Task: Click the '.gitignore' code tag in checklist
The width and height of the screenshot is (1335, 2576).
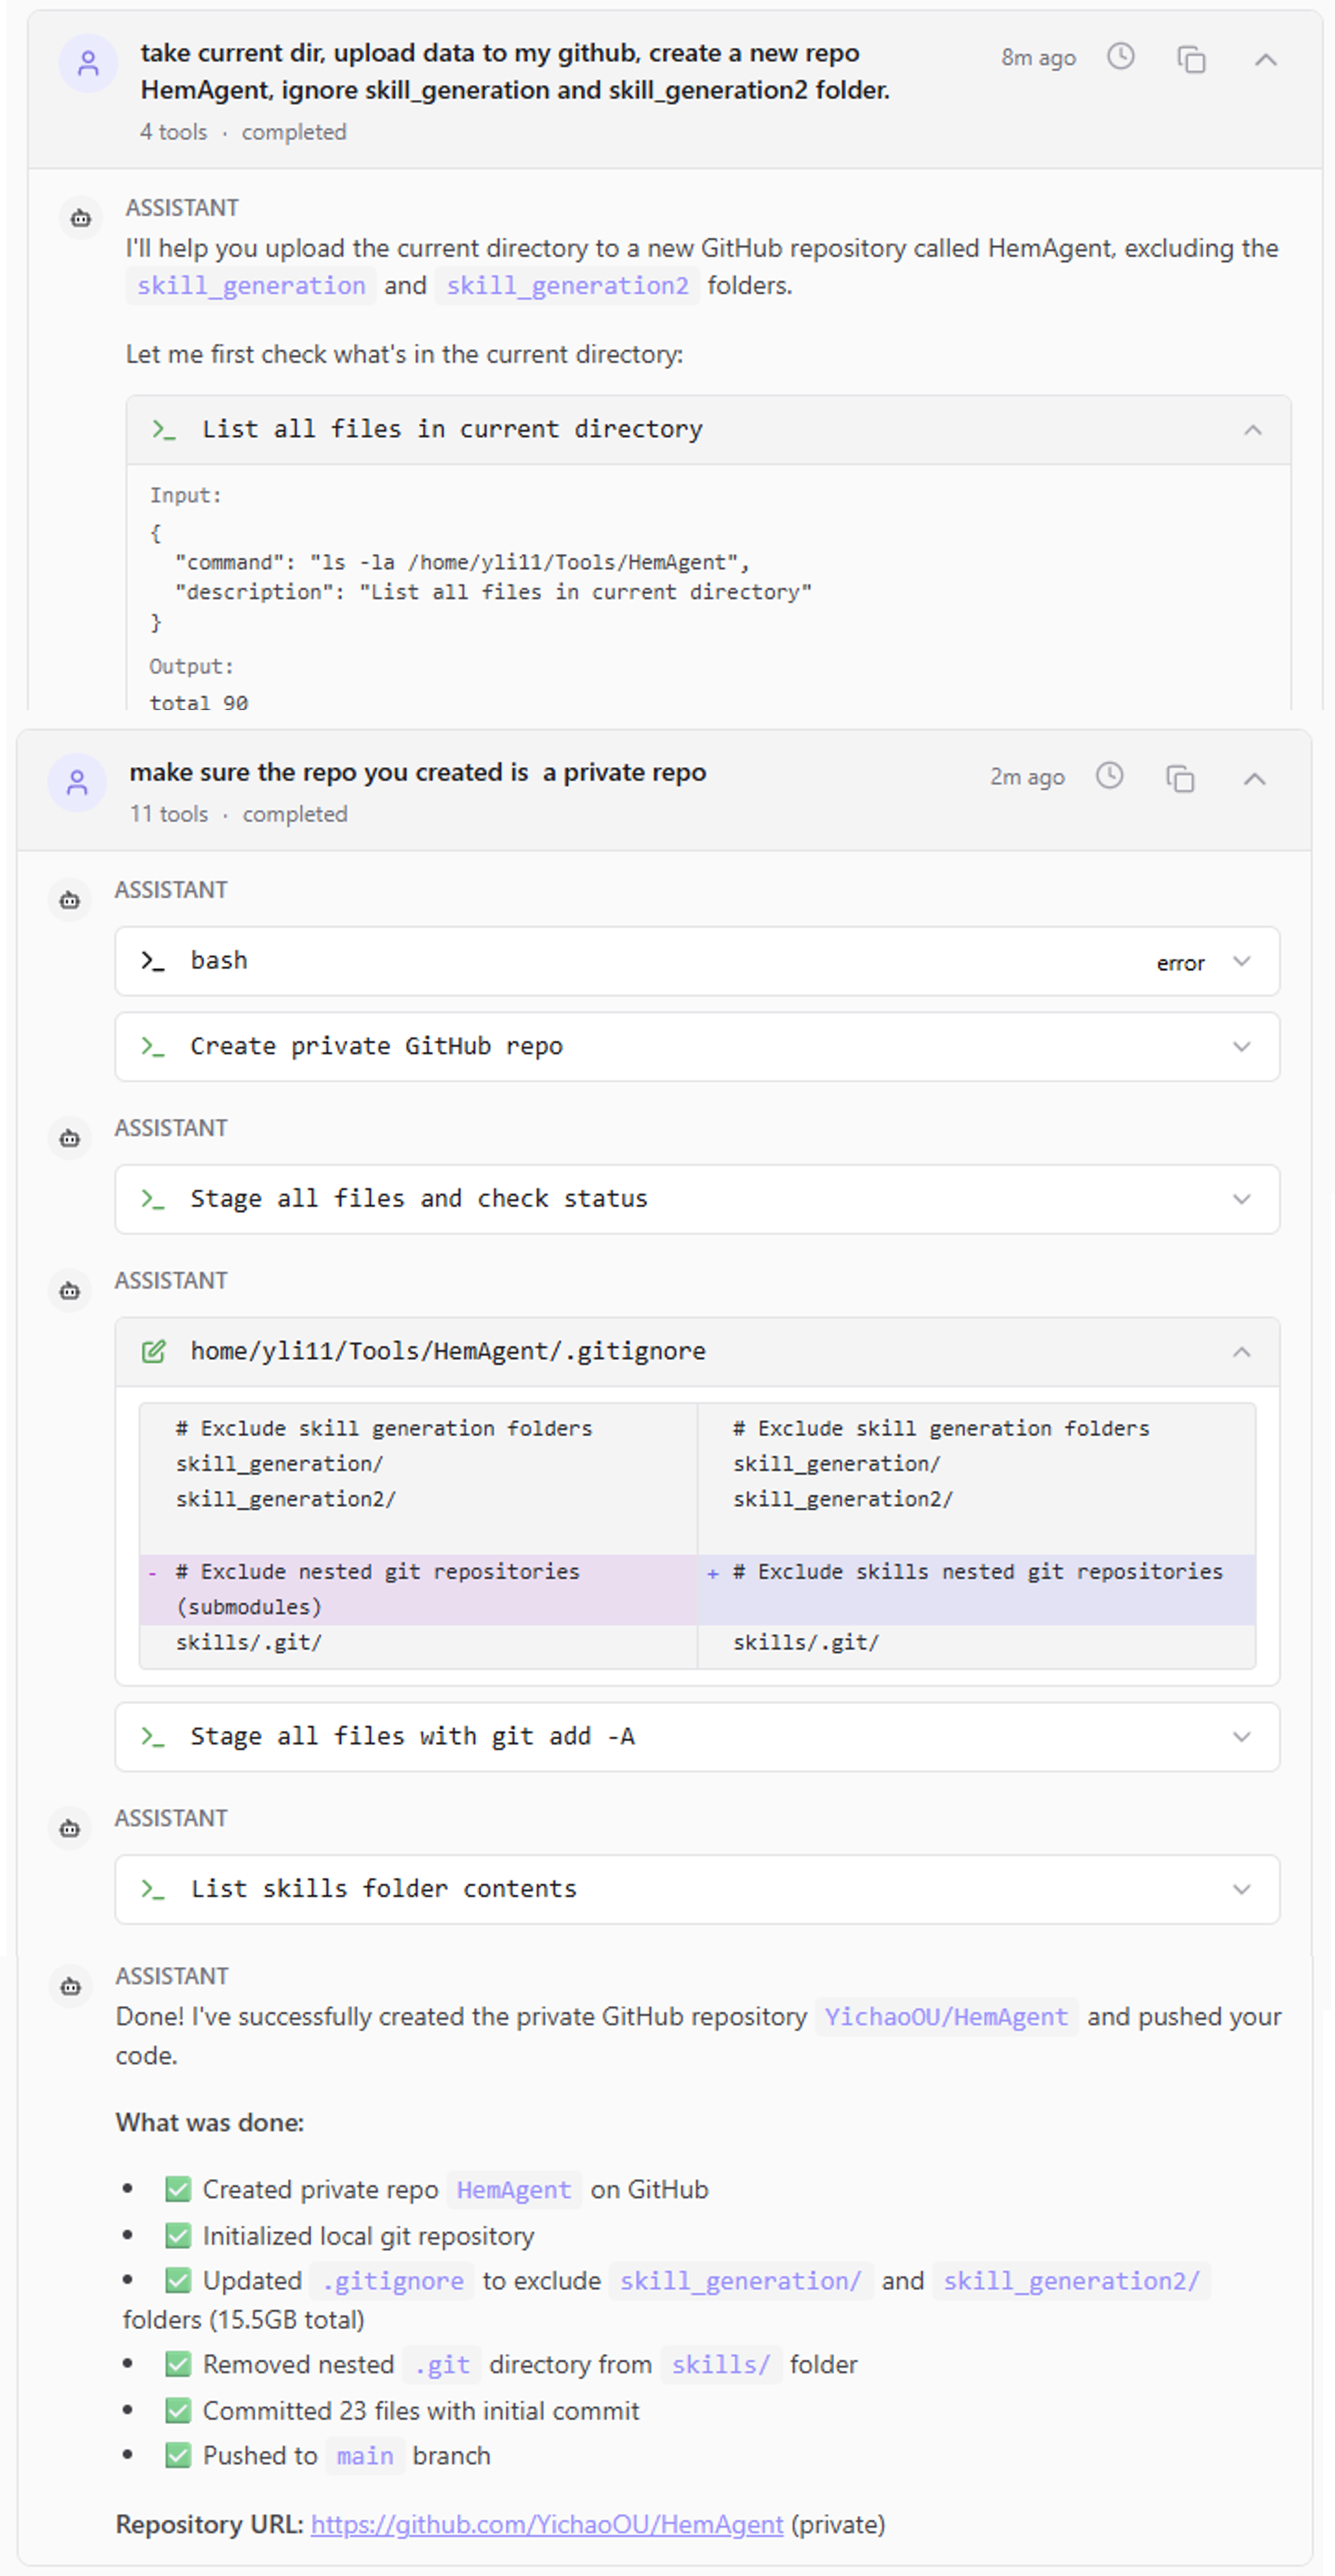Action: [392, 2281]
